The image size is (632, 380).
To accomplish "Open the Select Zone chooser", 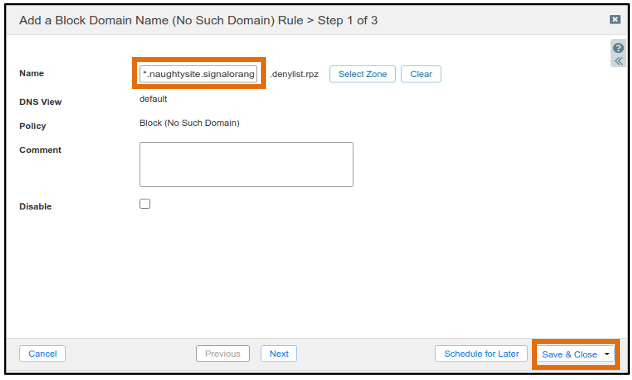I will point(362,74).
